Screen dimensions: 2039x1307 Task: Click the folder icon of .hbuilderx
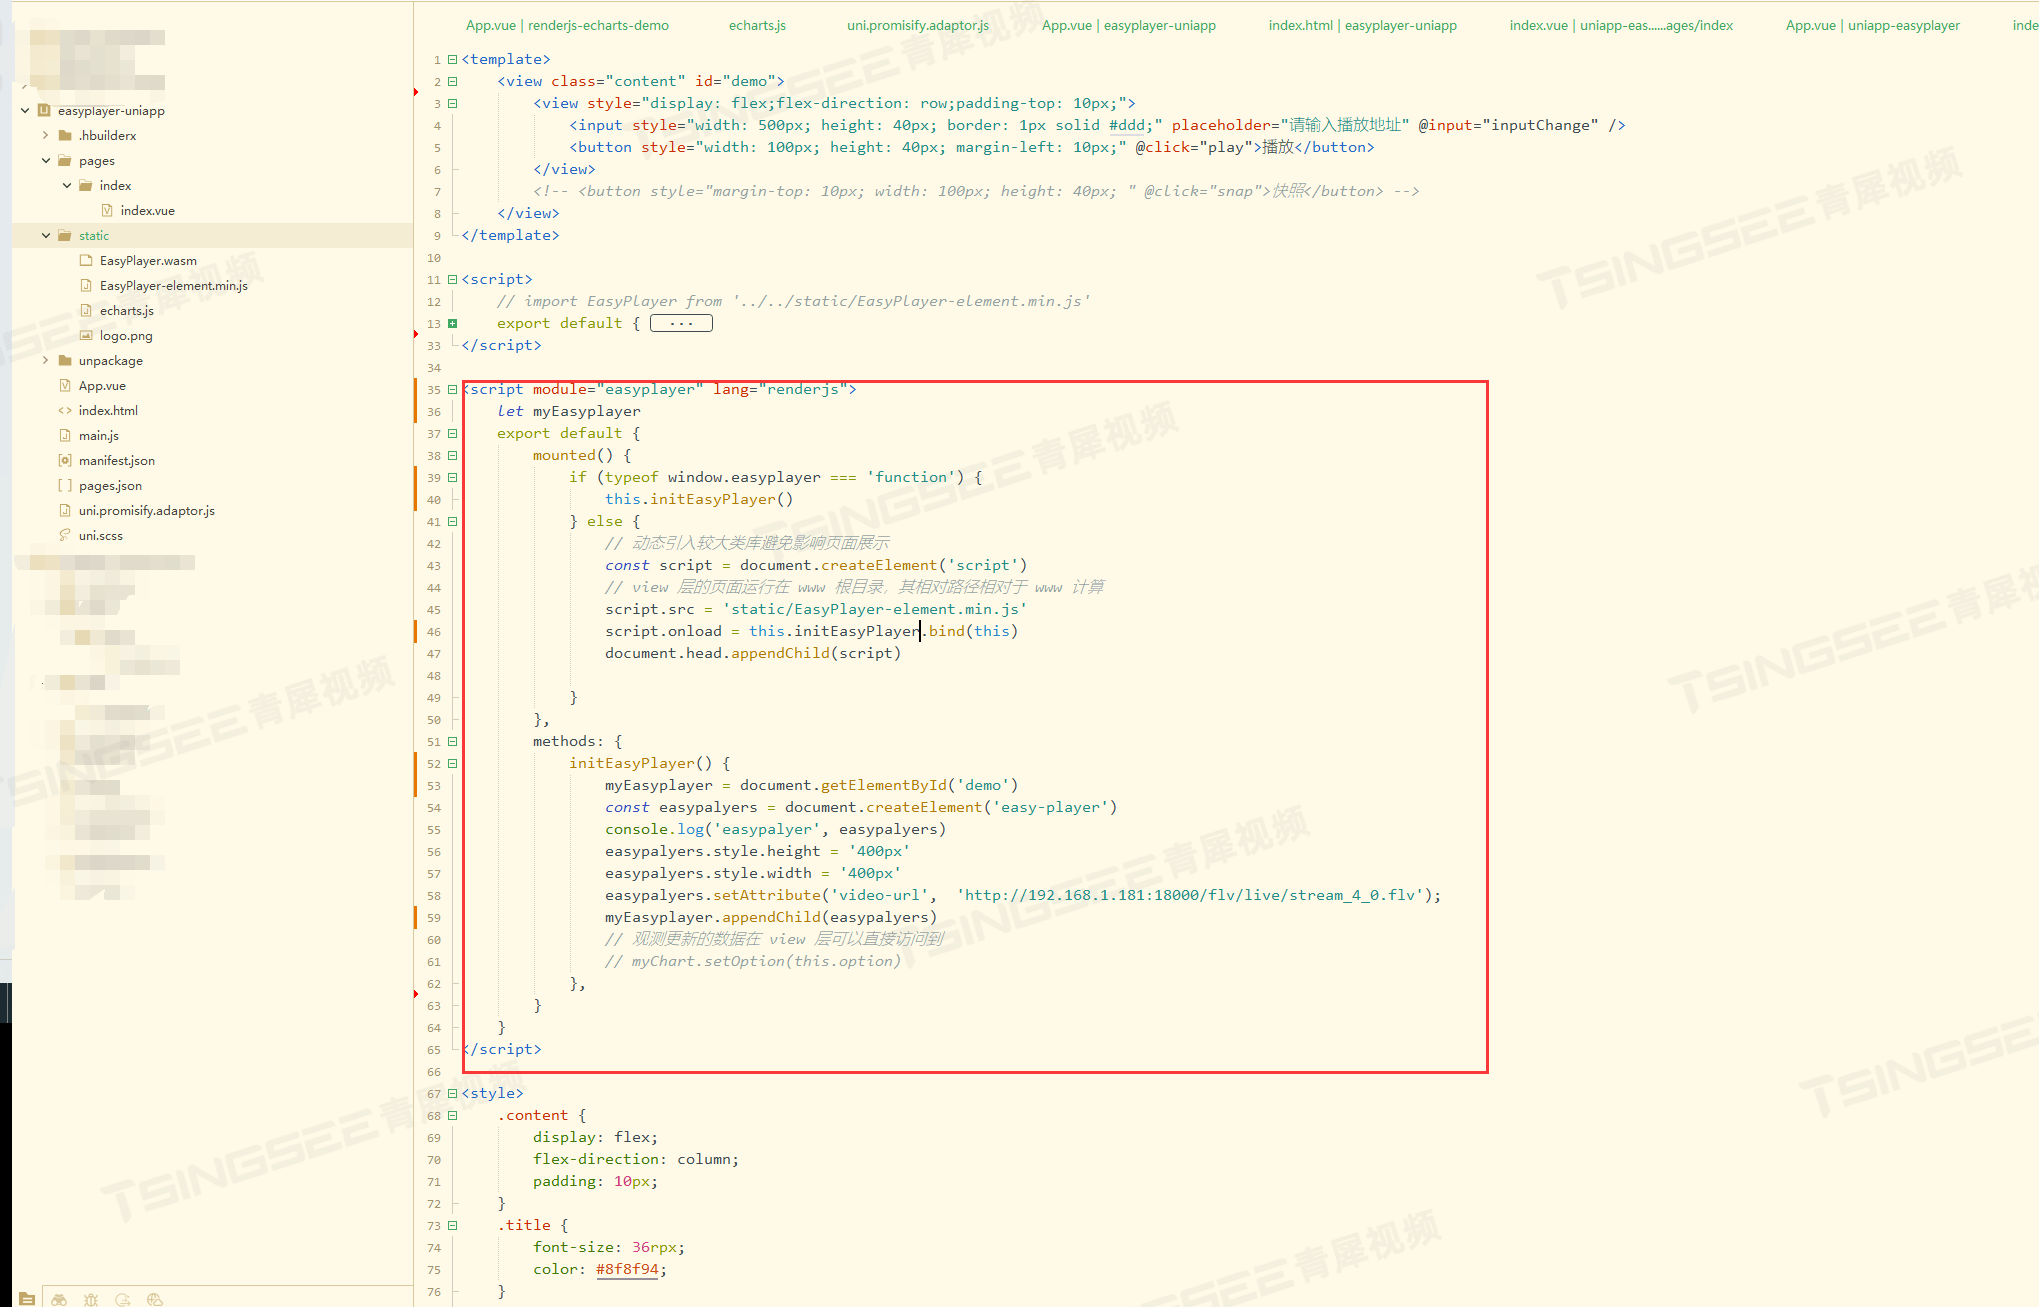point(65,135)
